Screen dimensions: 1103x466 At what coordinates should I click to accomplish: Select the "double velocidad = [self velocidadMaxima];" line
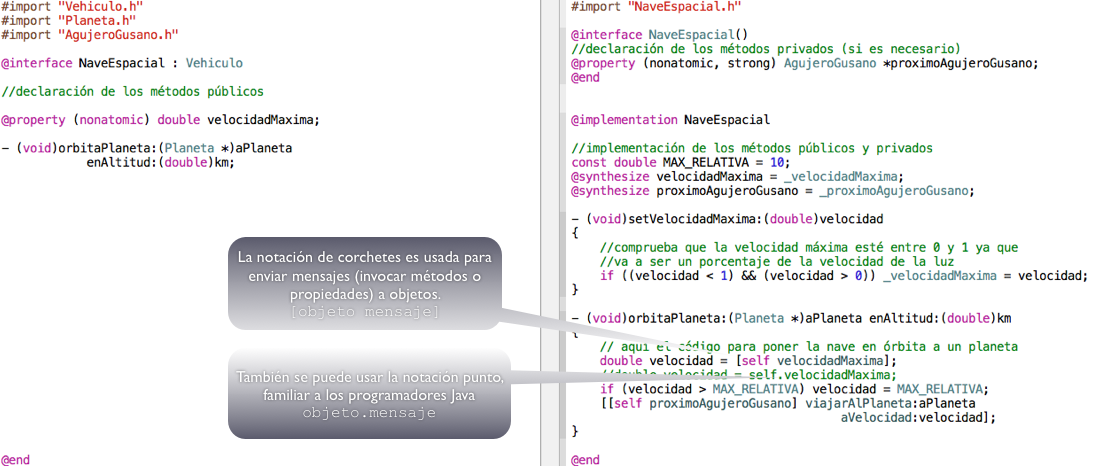point(748,361)
